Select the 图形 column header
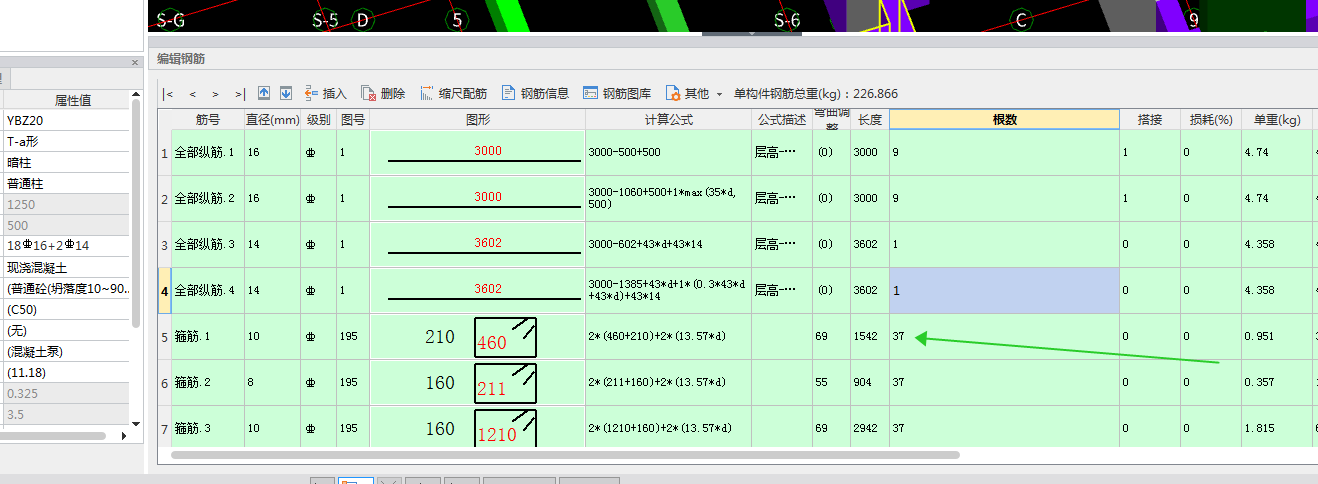 [477, 119]
